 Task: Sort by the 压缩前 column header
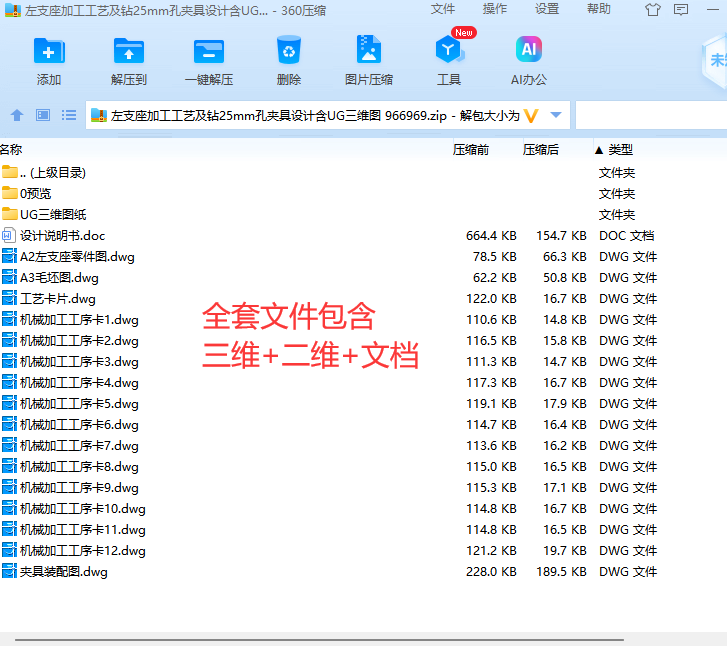click(471, 150)
